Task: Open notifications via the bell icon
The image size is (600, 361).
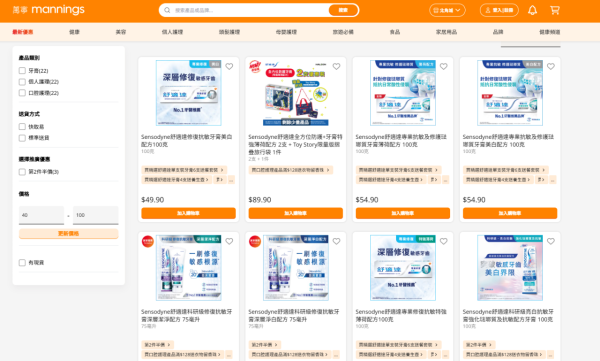Action: click(x=532, y=10)
